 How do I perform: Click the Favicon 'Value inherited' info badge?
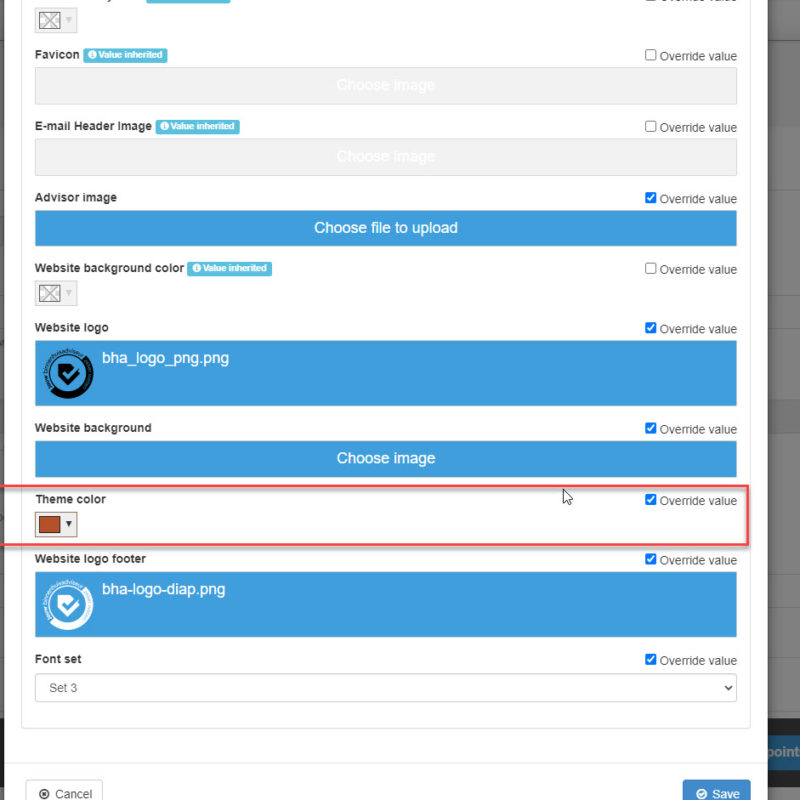pos(125,55)
